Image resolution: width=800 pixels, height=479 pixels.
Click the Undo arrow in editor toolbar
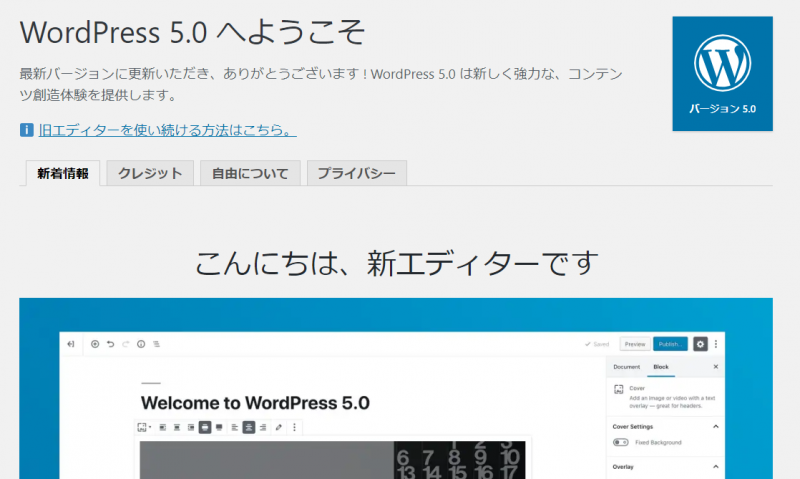click(110, 344)
